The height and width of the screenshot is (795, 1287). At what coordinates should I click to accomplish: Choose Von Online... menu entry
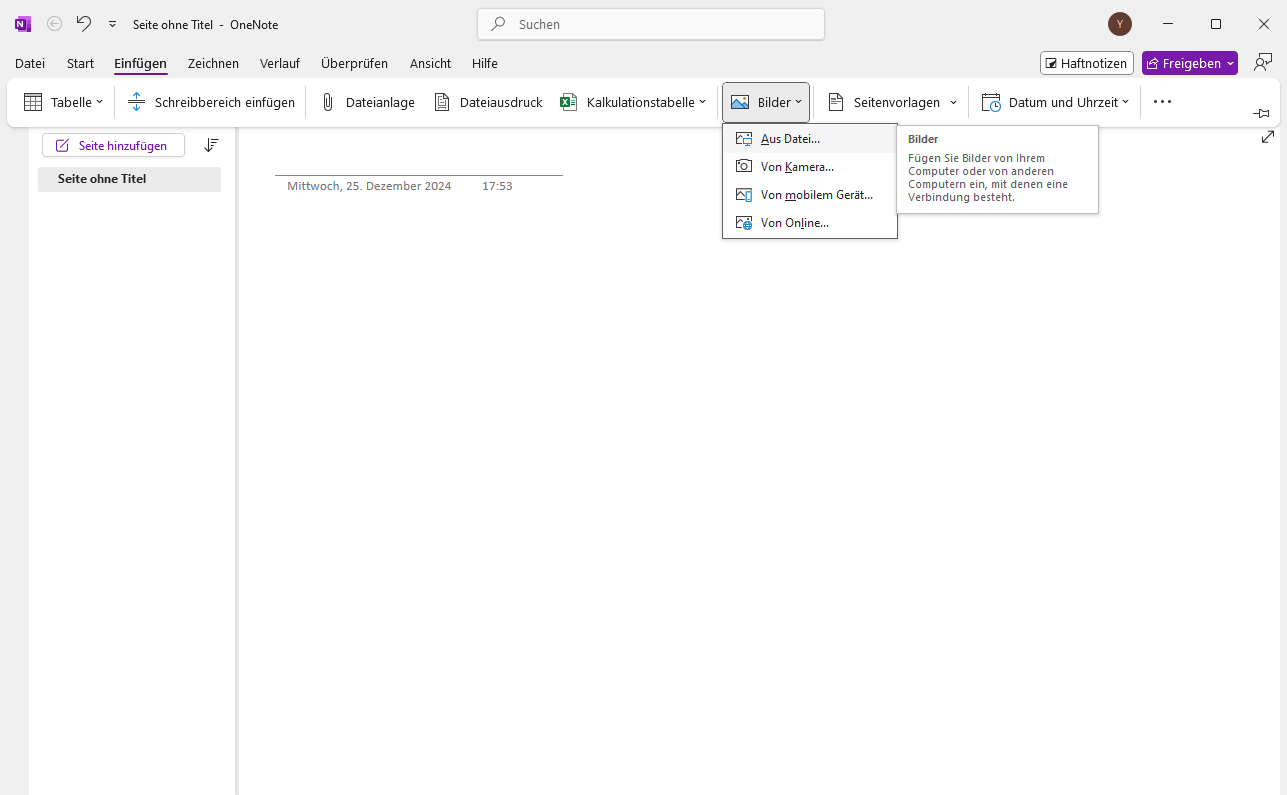[x=810, y=223]
